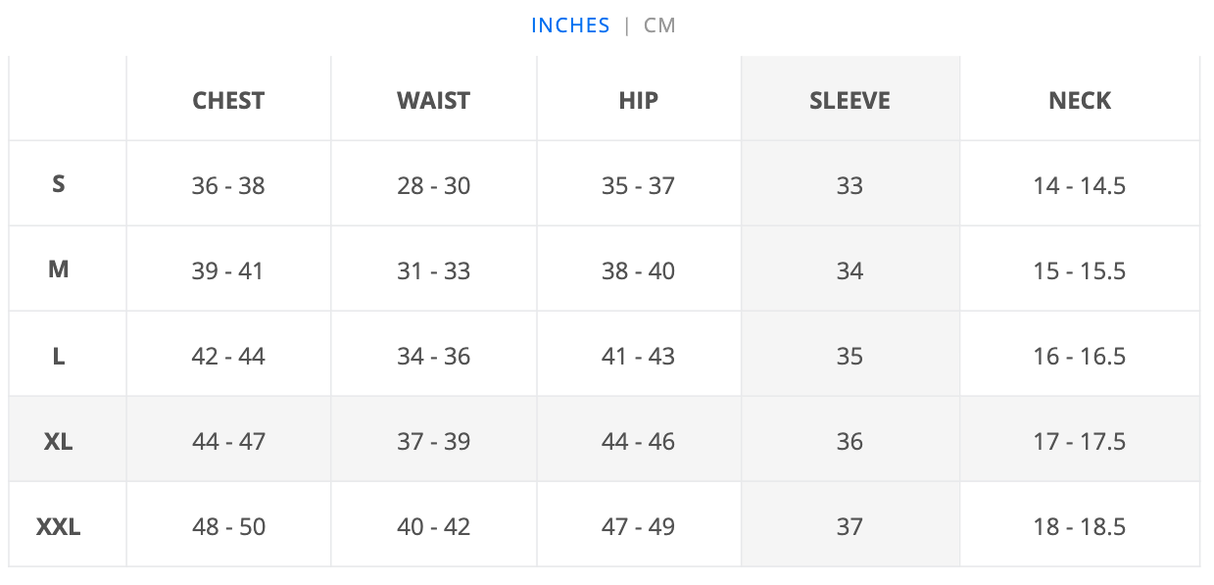Select the XXL size row label
The height and width of the screenshot is (585, 1214).
point(59,526)
